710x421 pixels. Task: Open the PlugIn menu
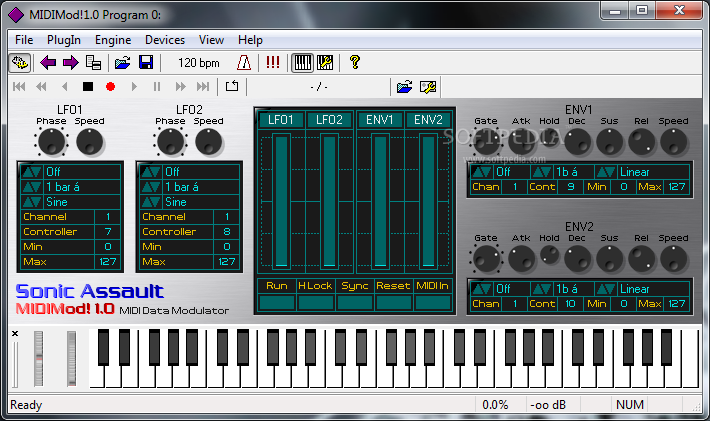click(64, 40)
